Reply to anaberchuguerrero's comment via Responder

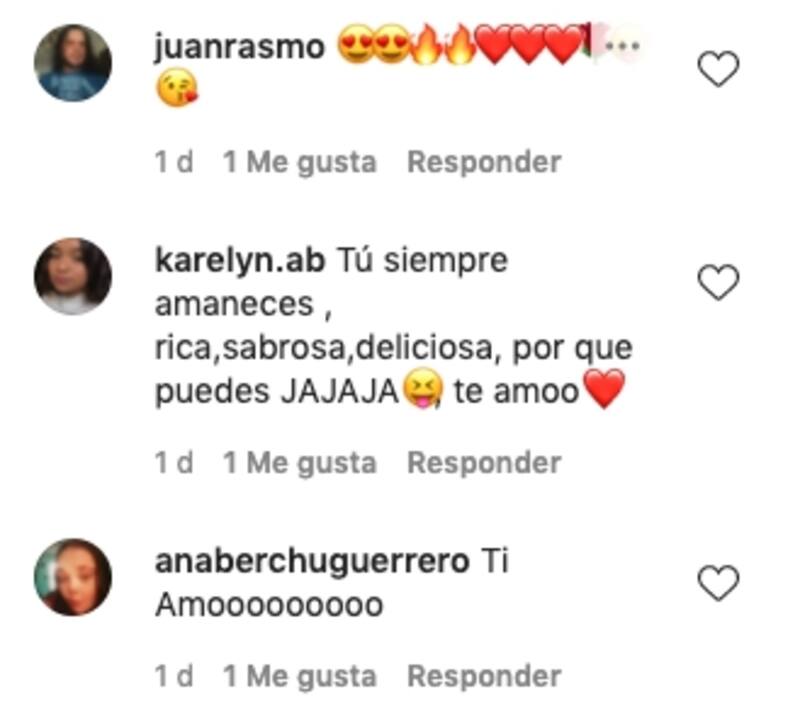pyautogui.click(x=484, y=676)
